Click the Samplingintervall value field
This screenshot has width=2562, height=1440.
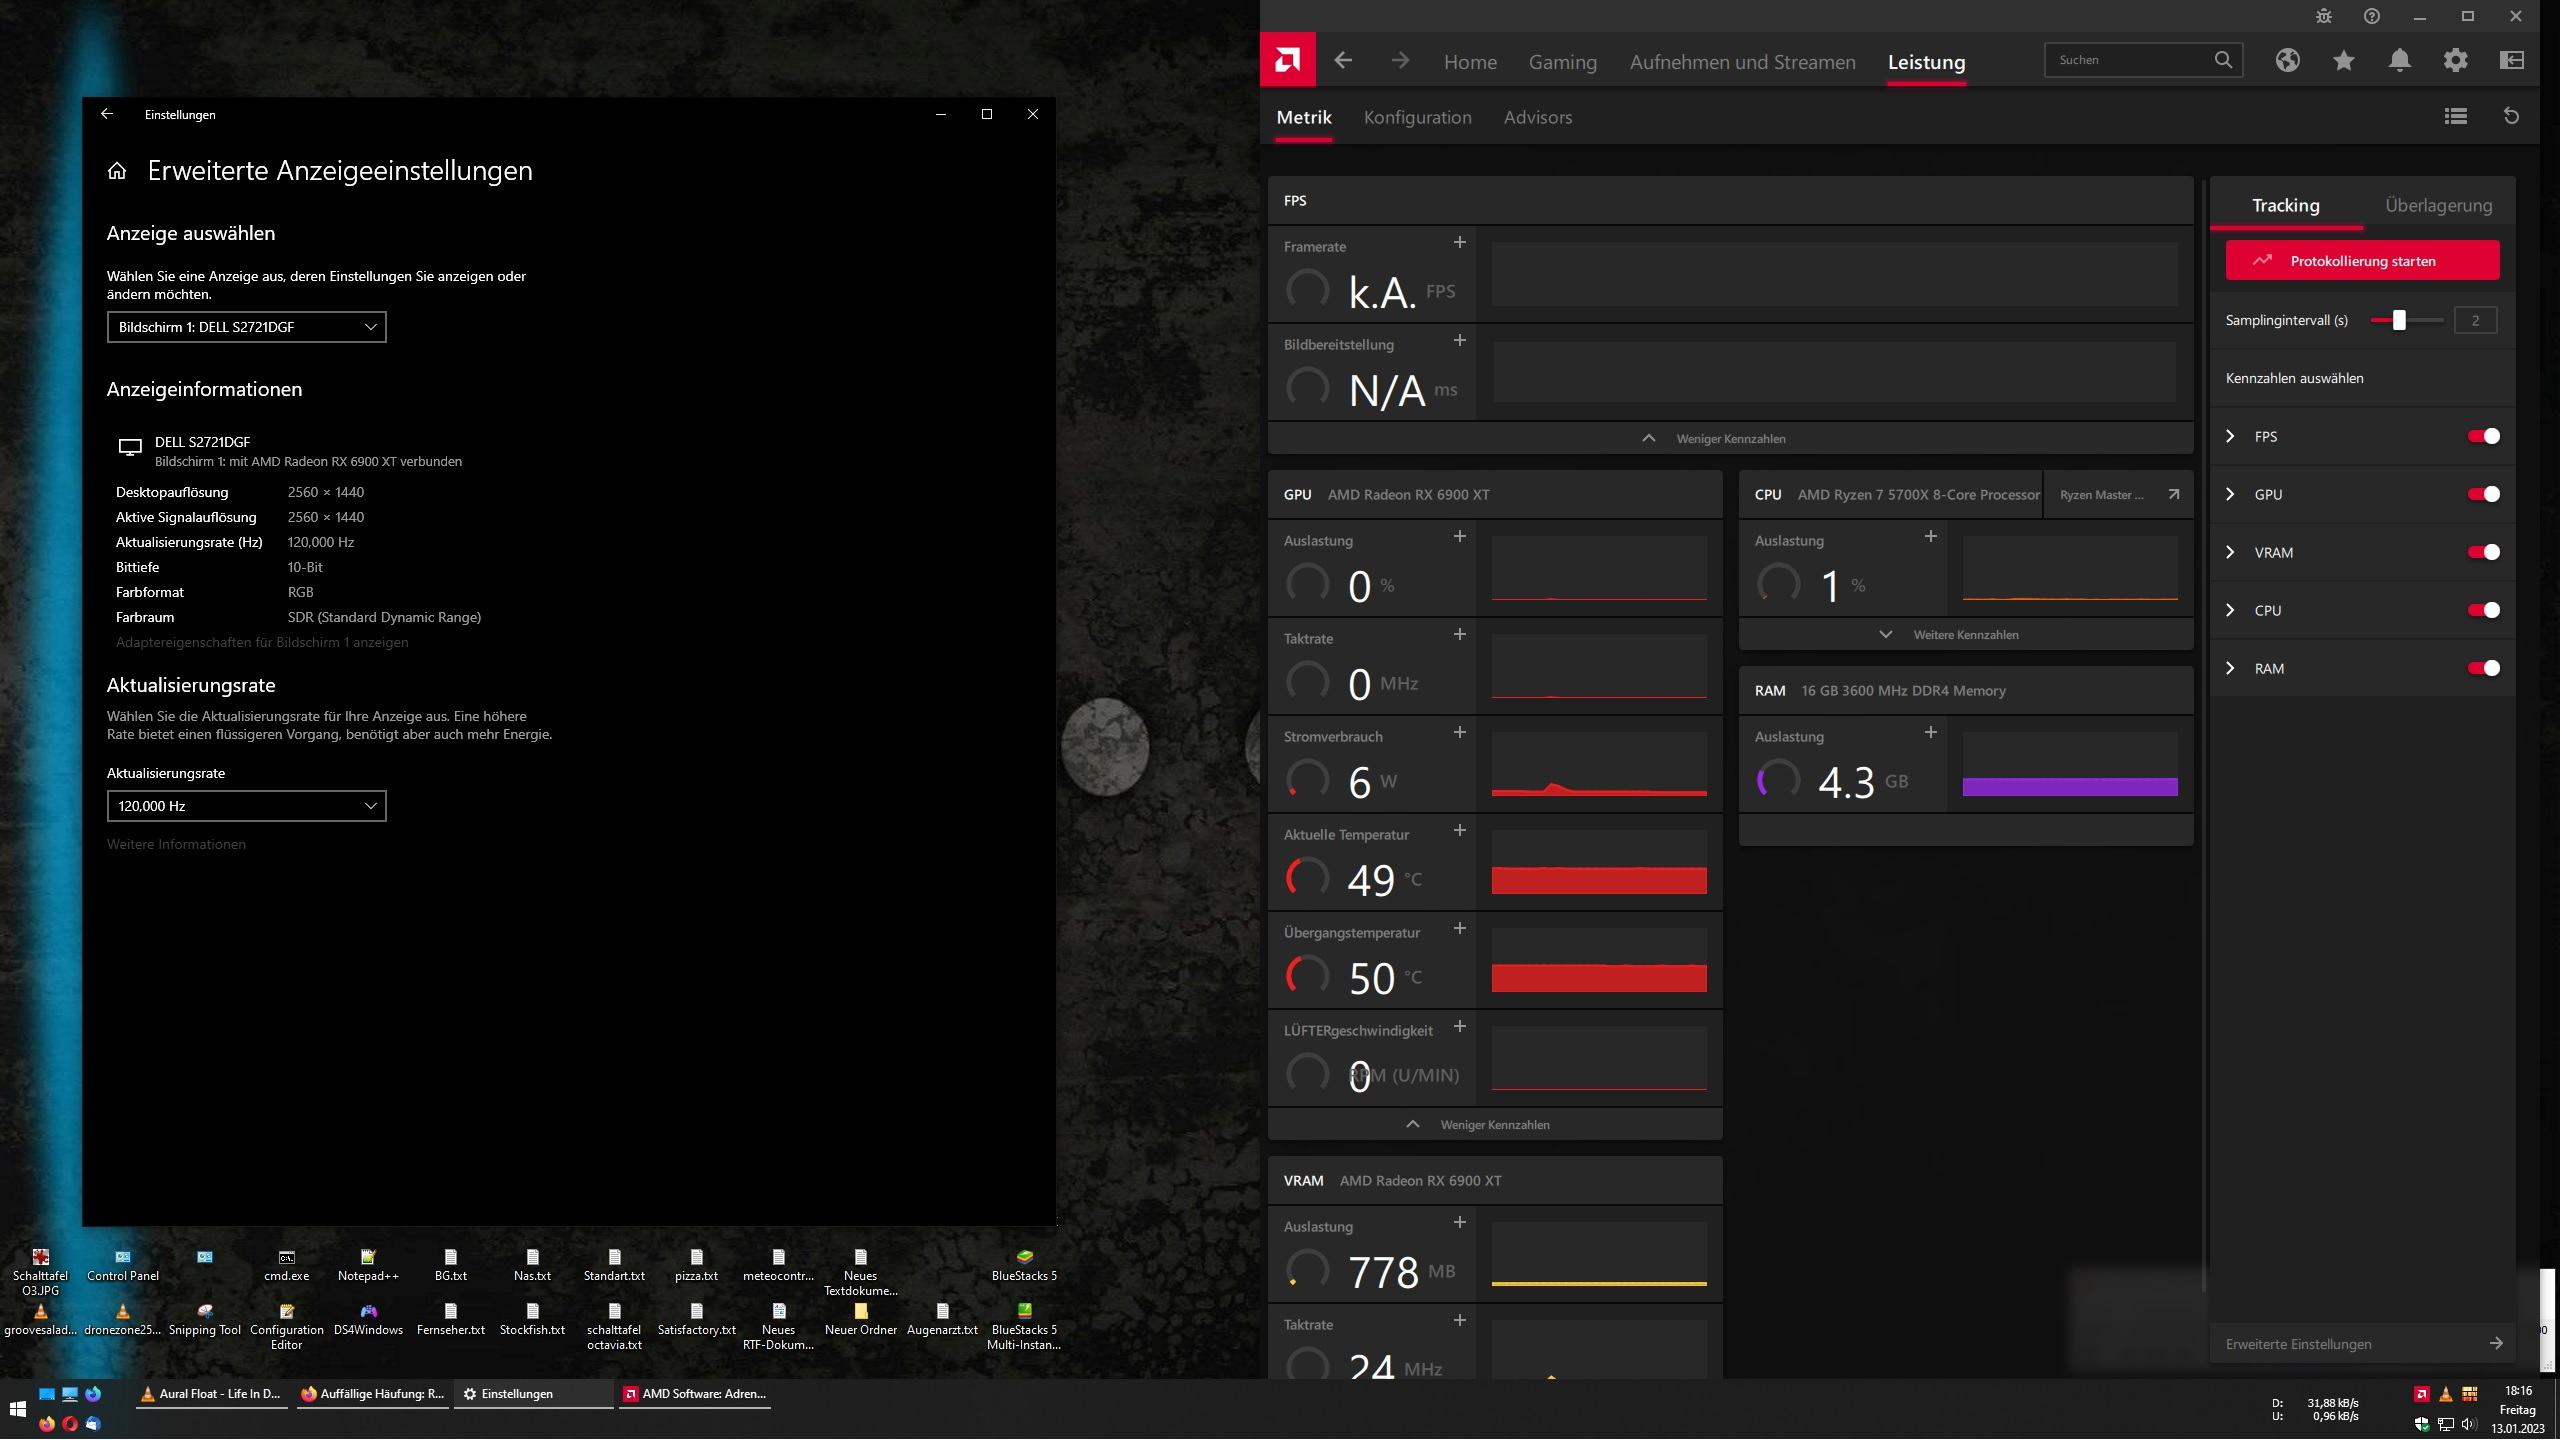click(x=2477, y=320)
